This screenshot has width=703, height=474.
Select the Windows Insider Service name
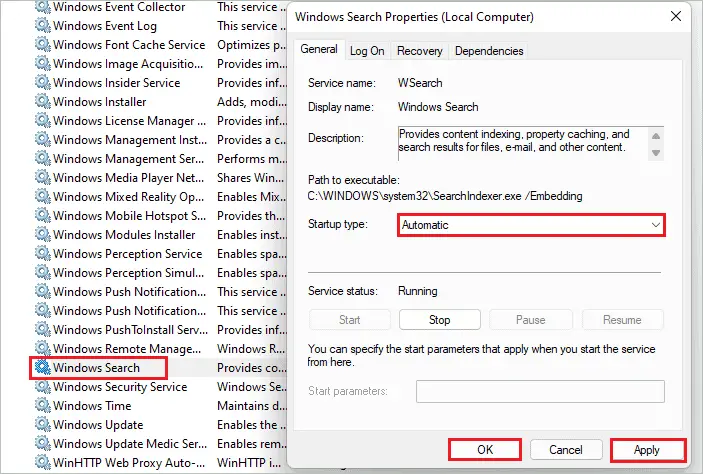pyautogui.click(x=117, y=83)
